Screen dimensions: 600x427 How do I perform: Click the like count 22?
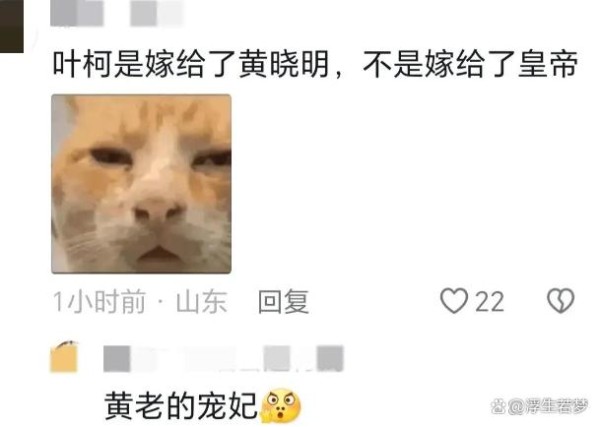point(490,302)
